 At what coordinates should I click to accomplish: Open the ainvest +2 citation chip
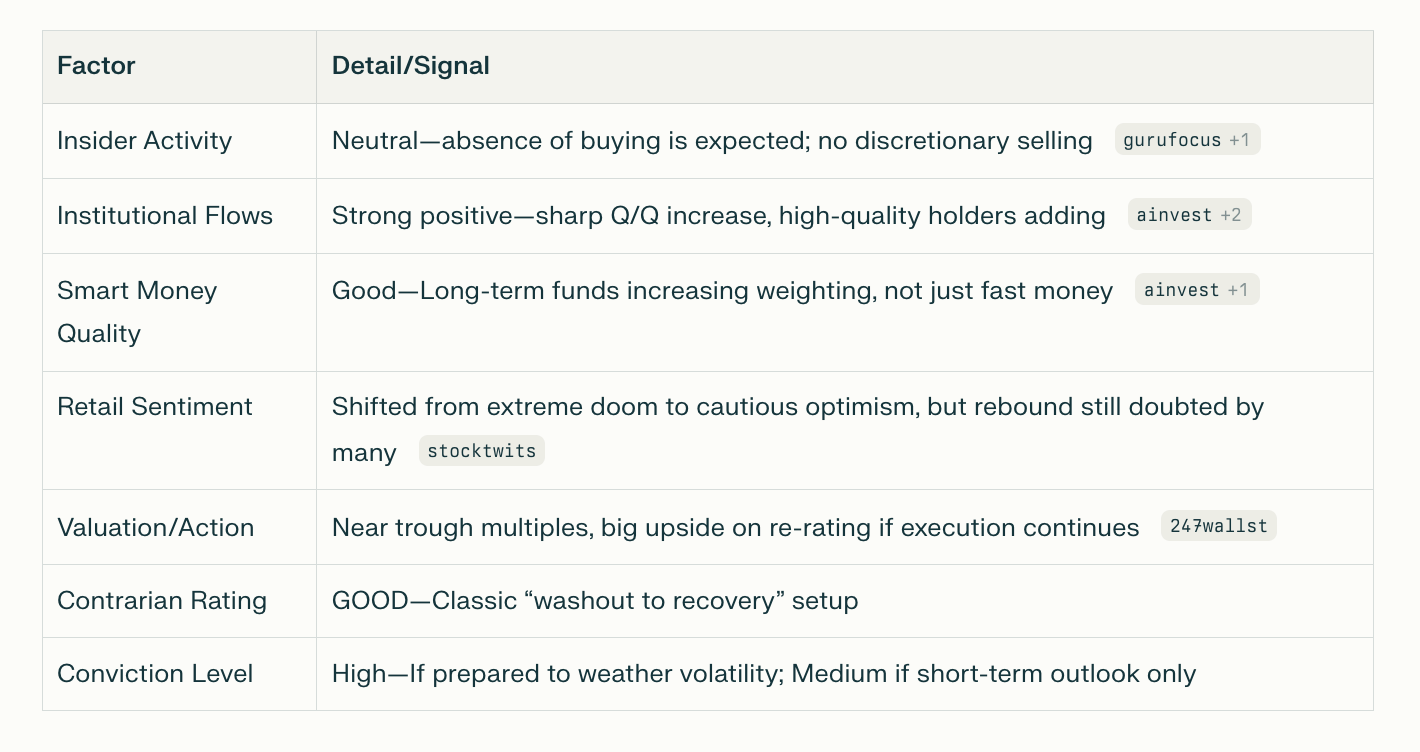[1189, 215]
